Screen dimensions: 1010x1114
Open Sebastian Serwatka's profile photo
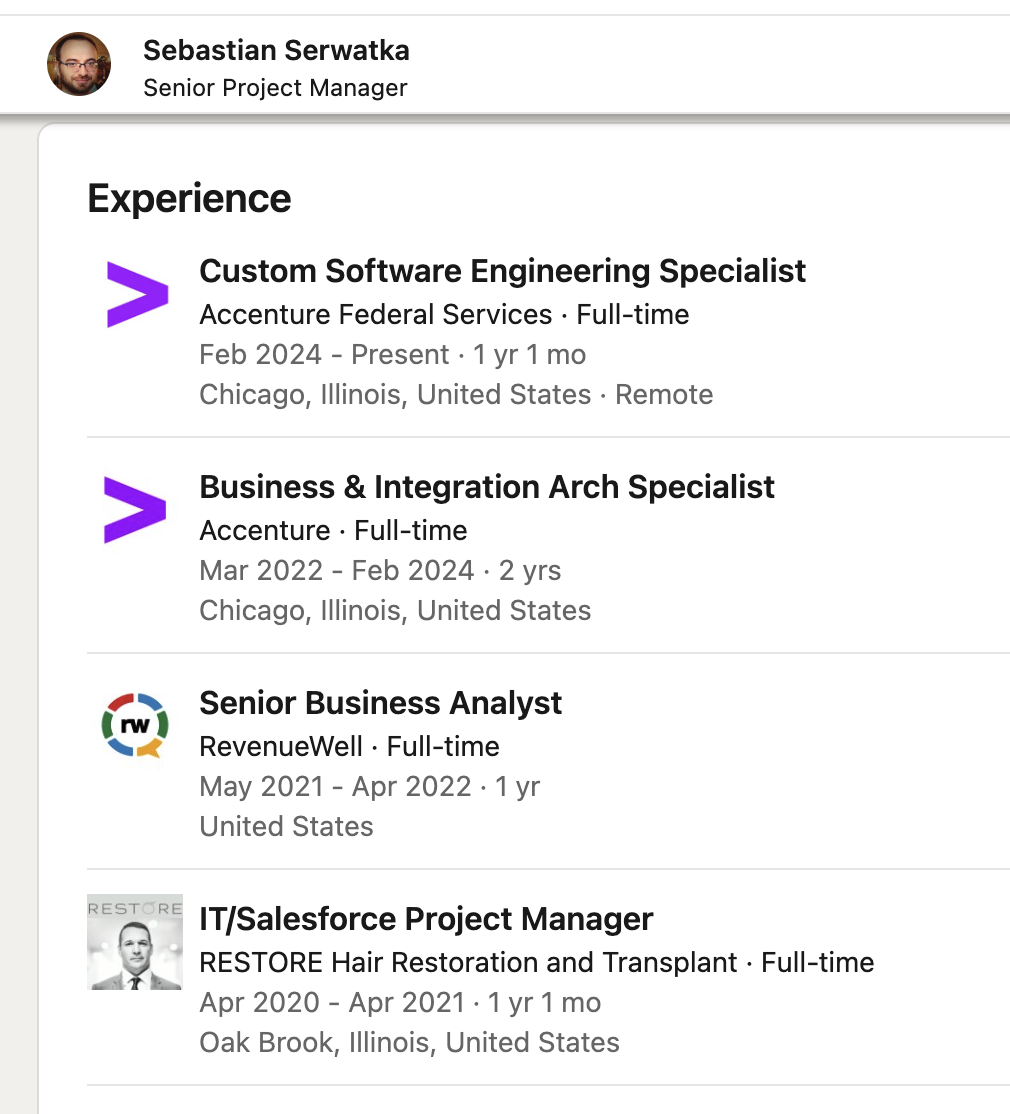point(79,64)
